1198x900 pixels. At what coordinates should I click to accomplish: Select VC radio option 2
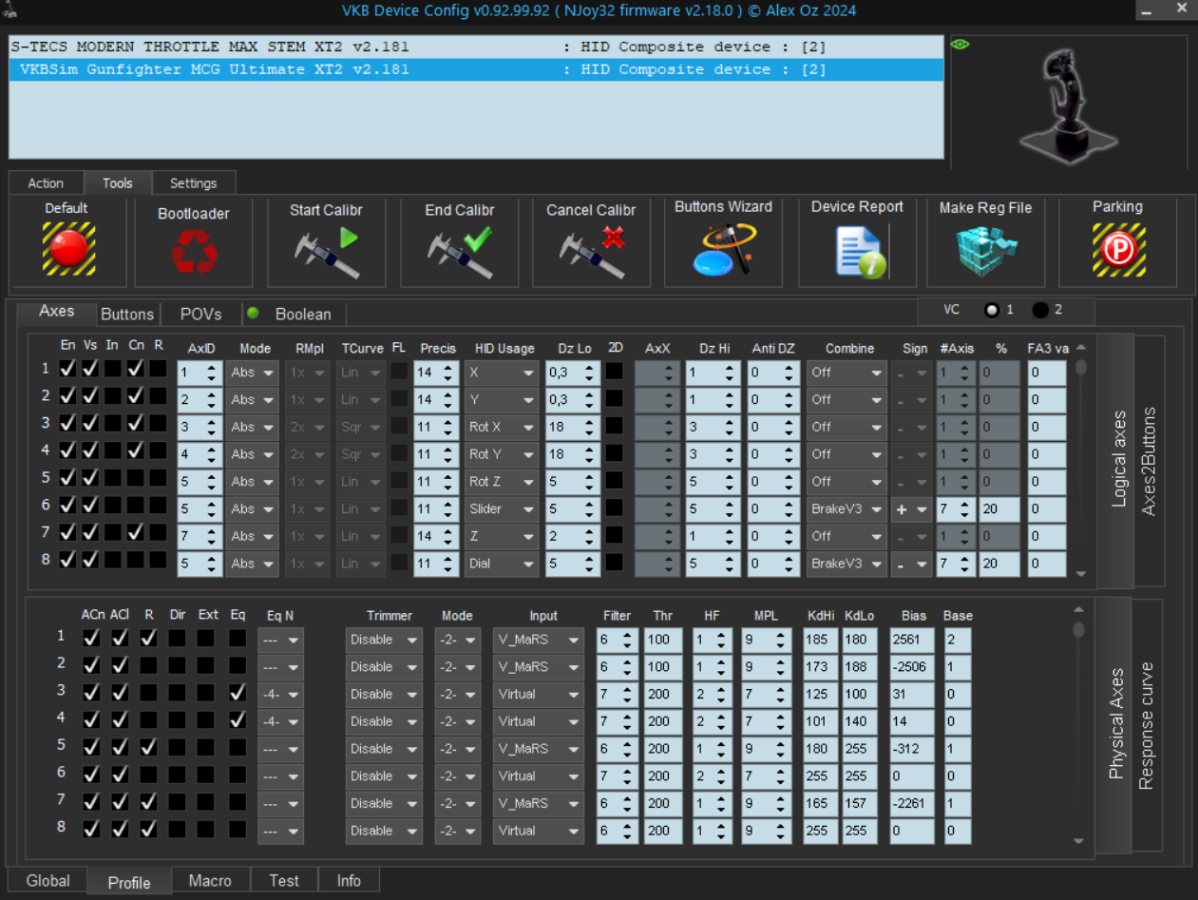(x=1040, y=310)
